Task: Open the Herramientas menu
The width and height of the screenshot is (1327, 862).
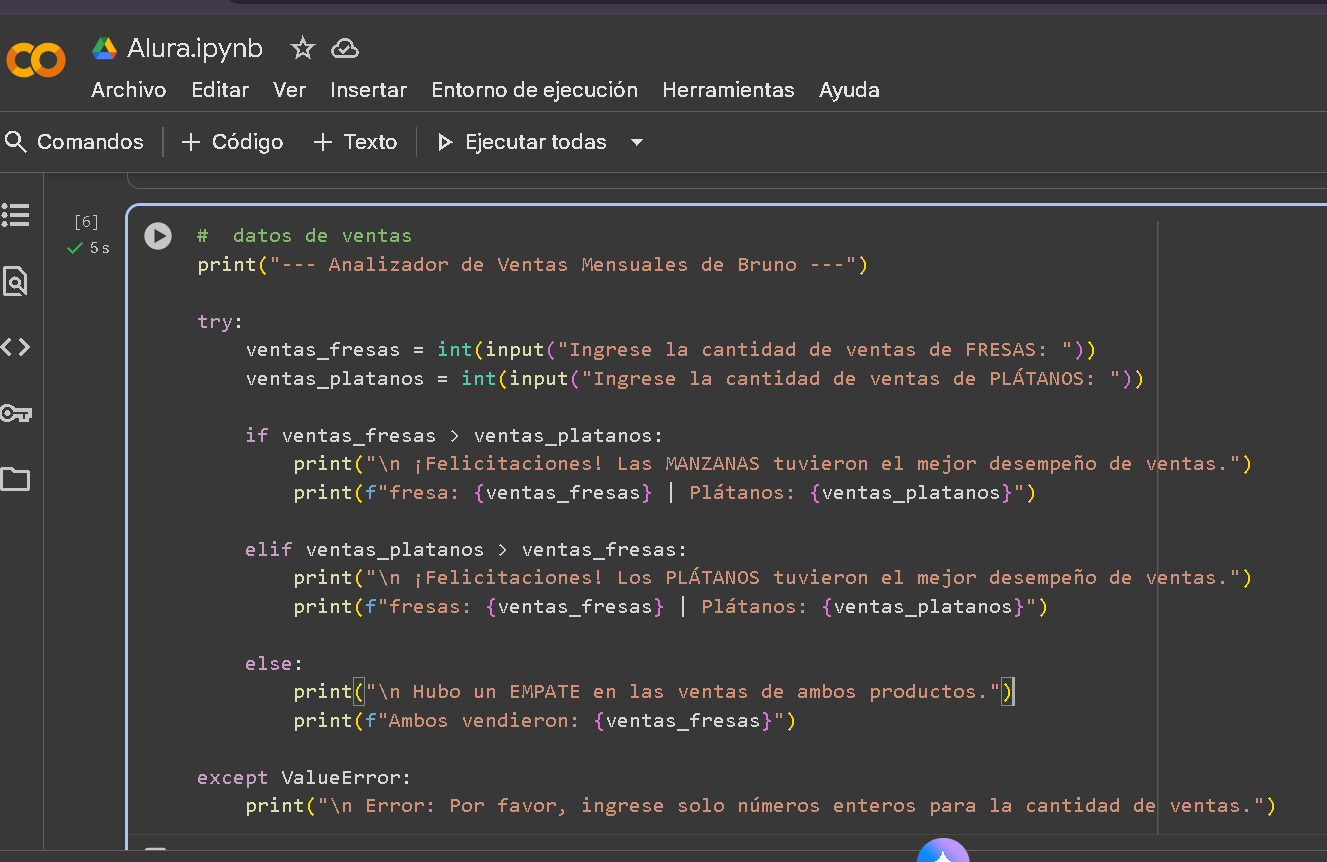Action: coord(728,90)
